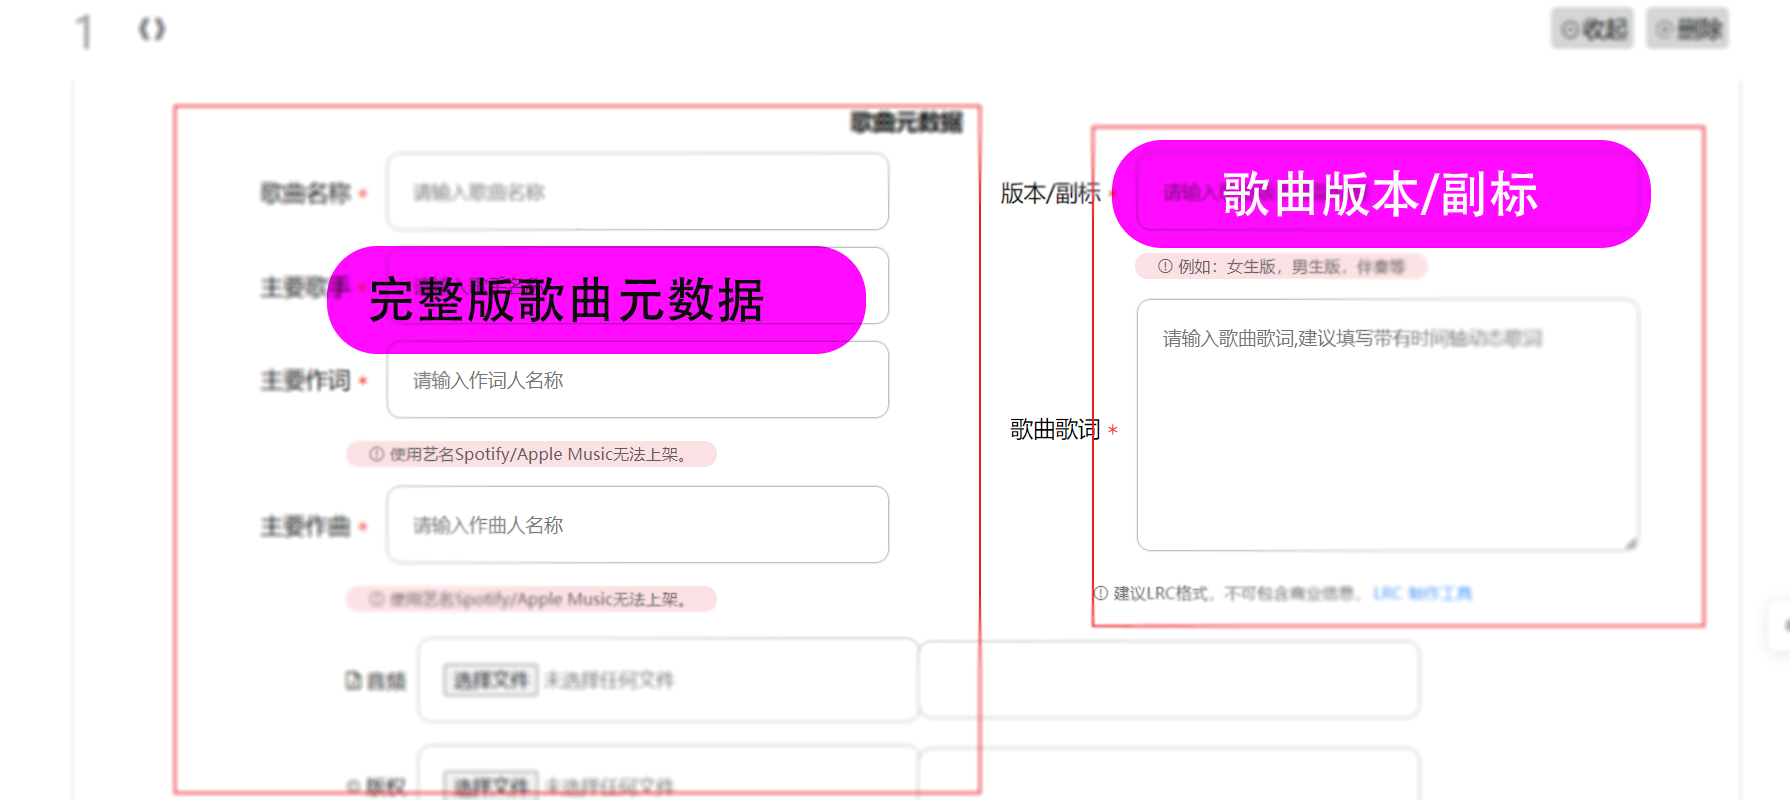Click the '建议LRC格式' hint text
The width and height of the screenshot is (1790, 800).
[1238, 594]
